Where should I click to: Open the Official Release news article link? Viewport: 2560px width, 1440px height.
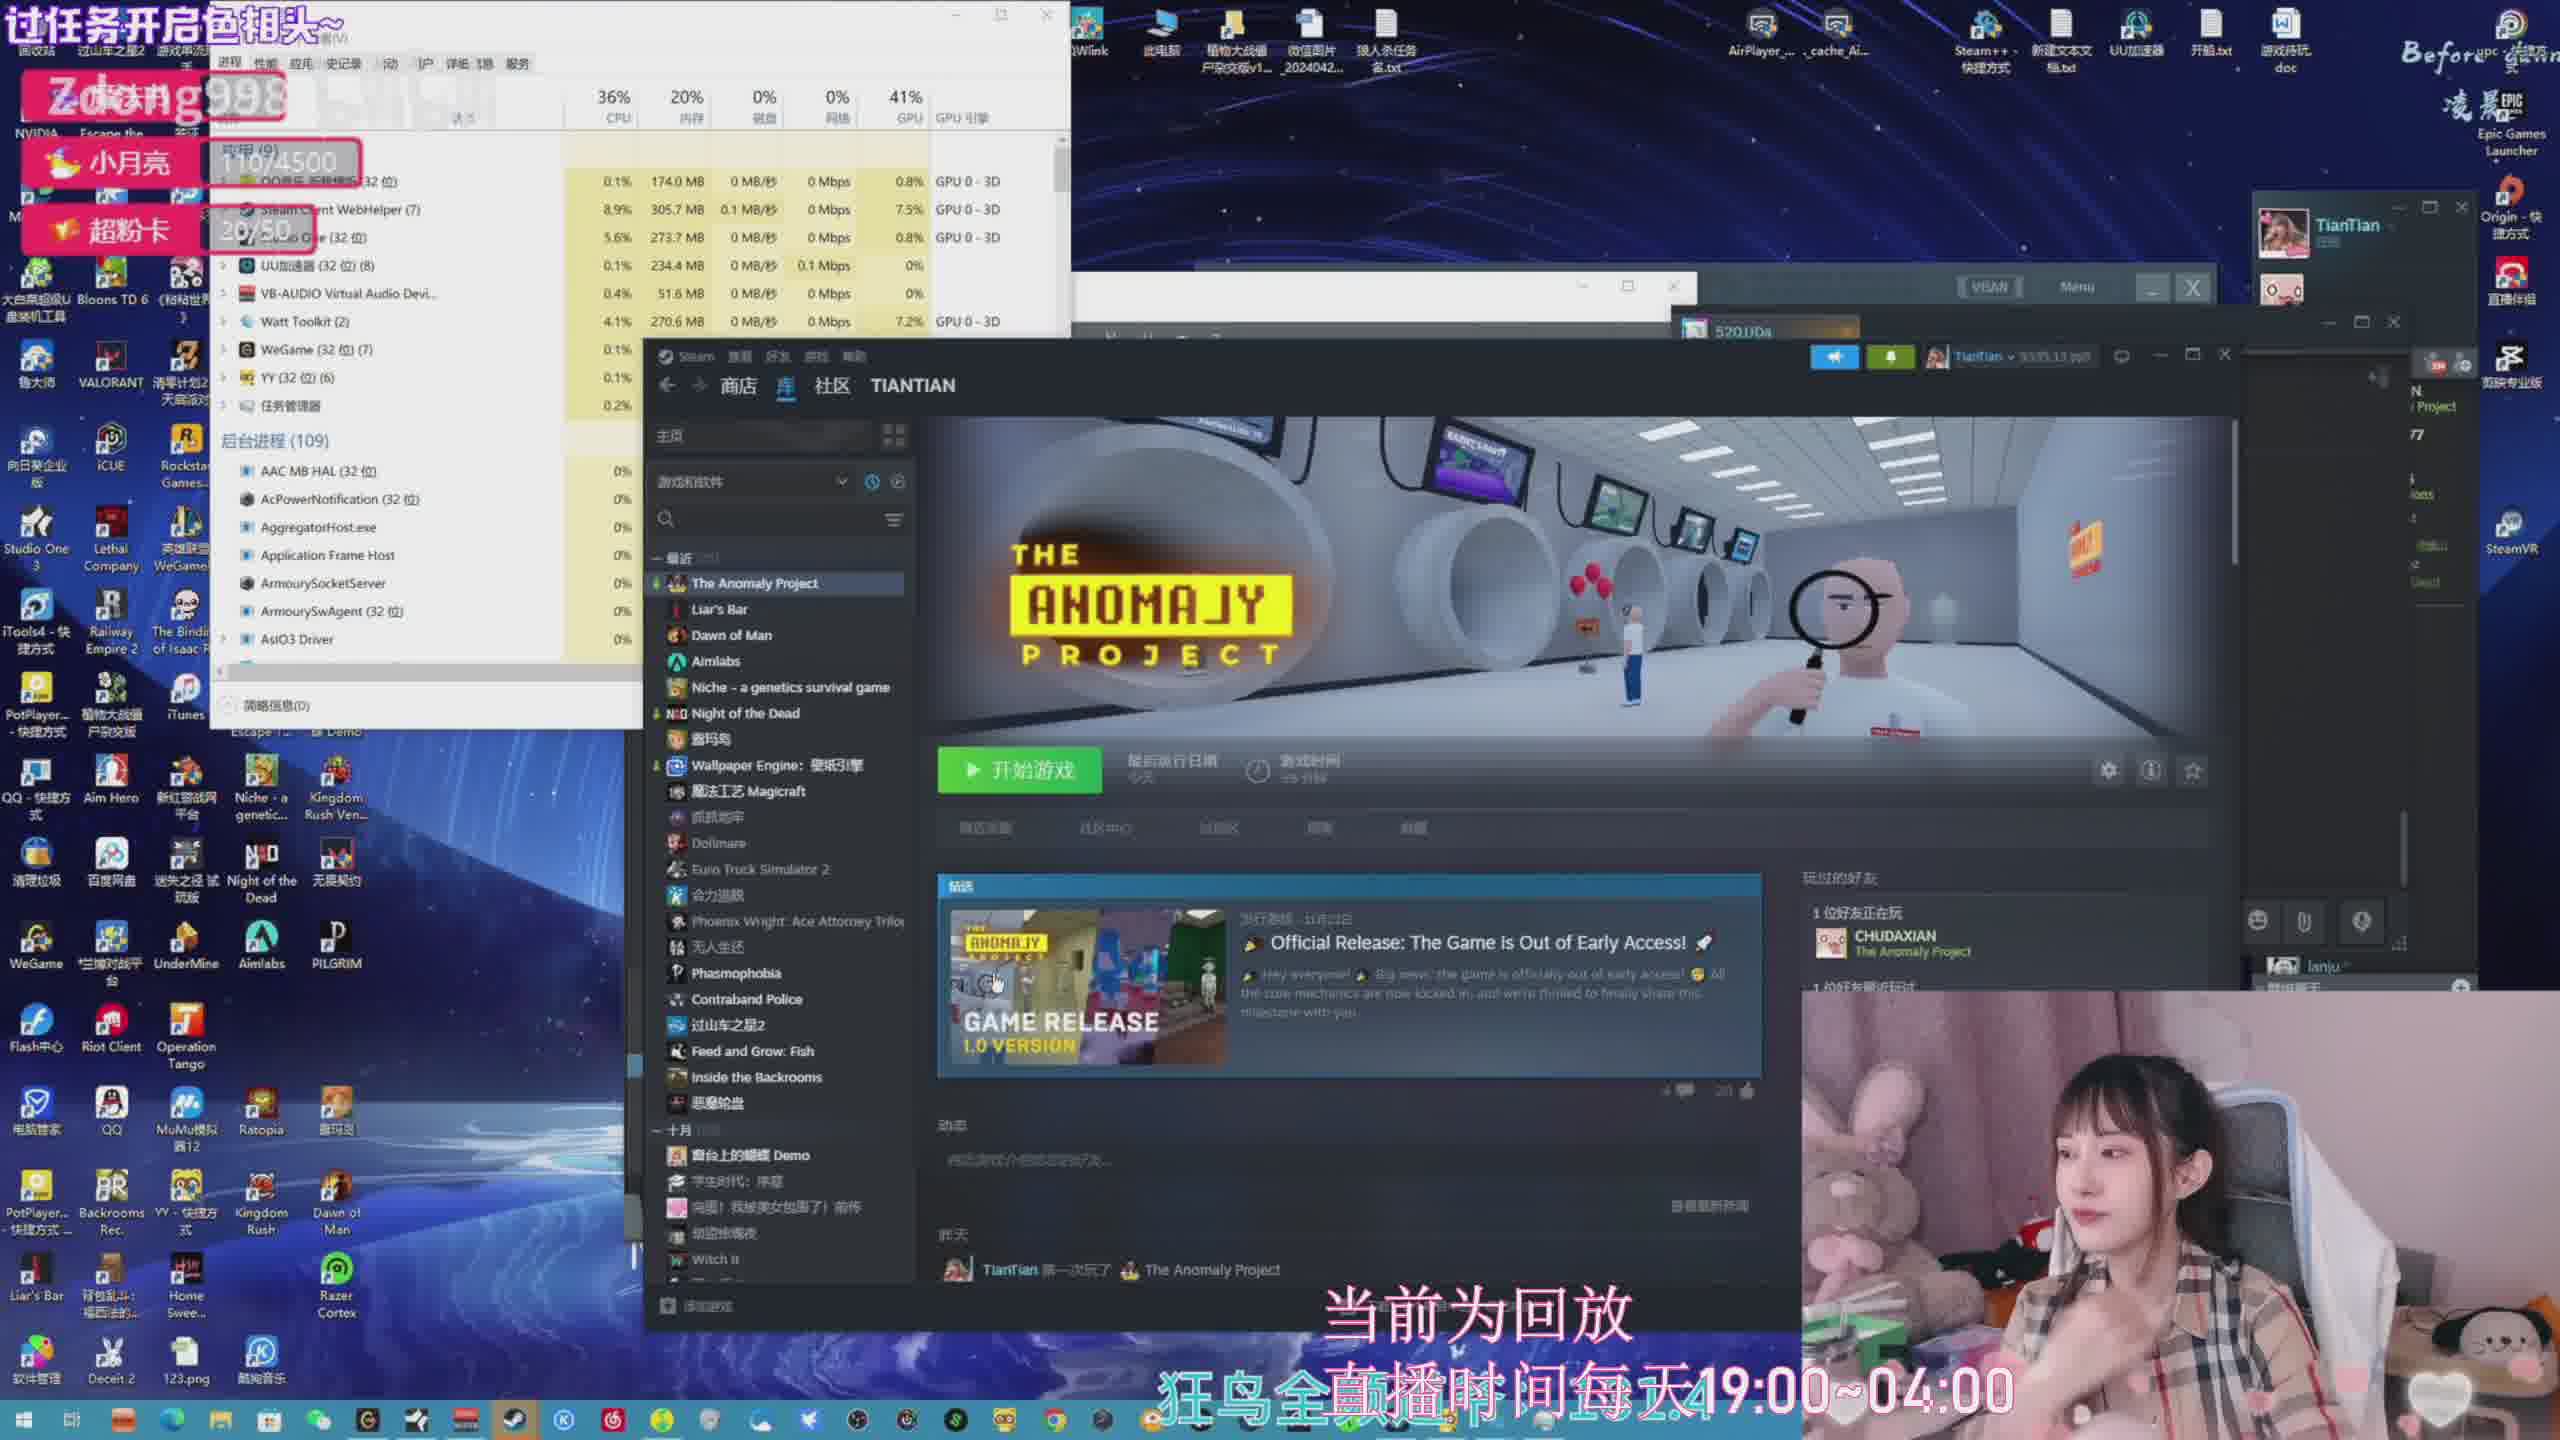coord(1477,943)
